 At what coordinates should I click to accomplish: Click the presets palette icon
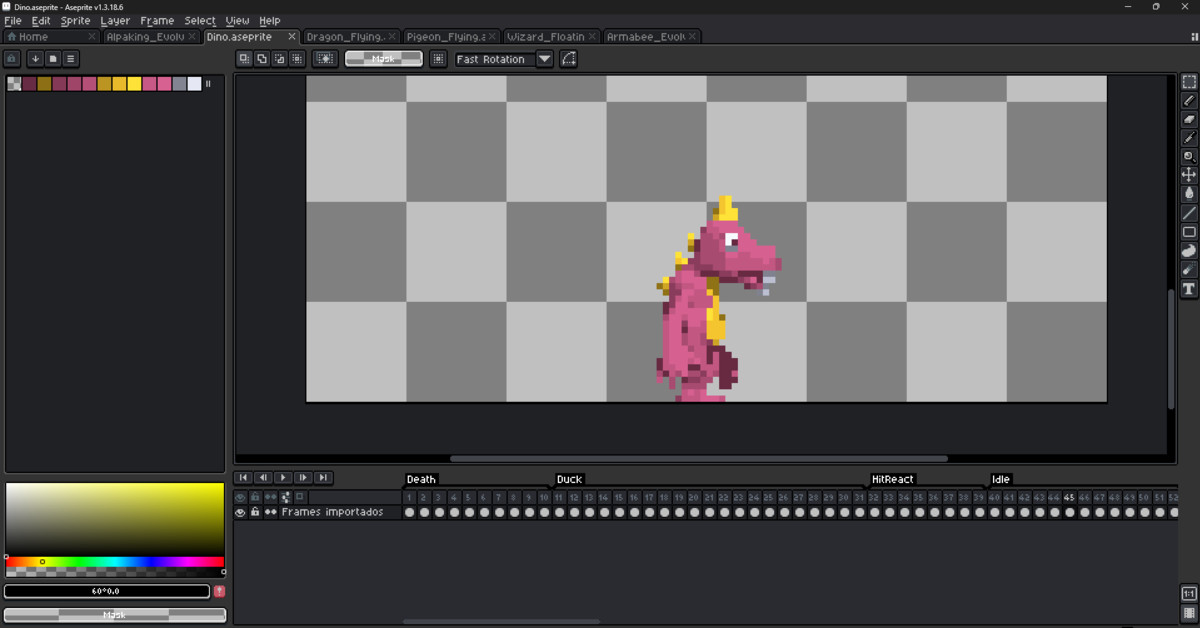tap(53, 59)
